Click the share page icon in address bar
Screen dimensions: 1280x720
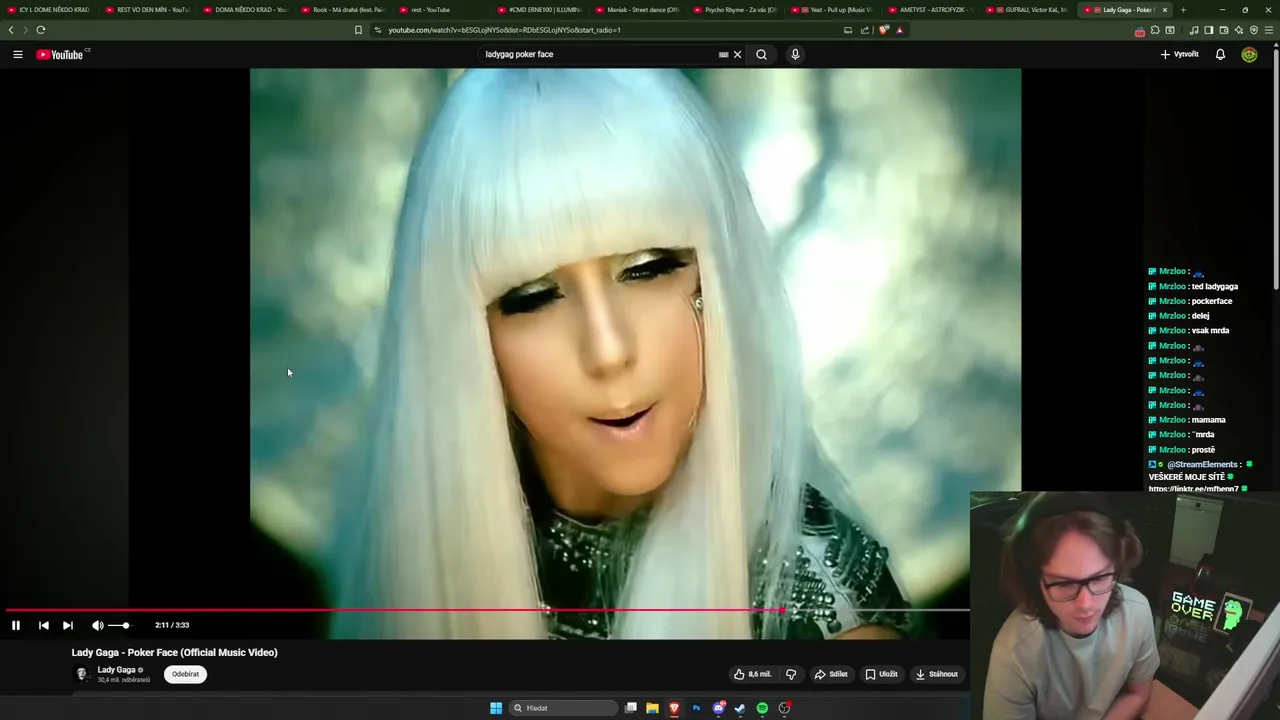click(x=865, y=30)
